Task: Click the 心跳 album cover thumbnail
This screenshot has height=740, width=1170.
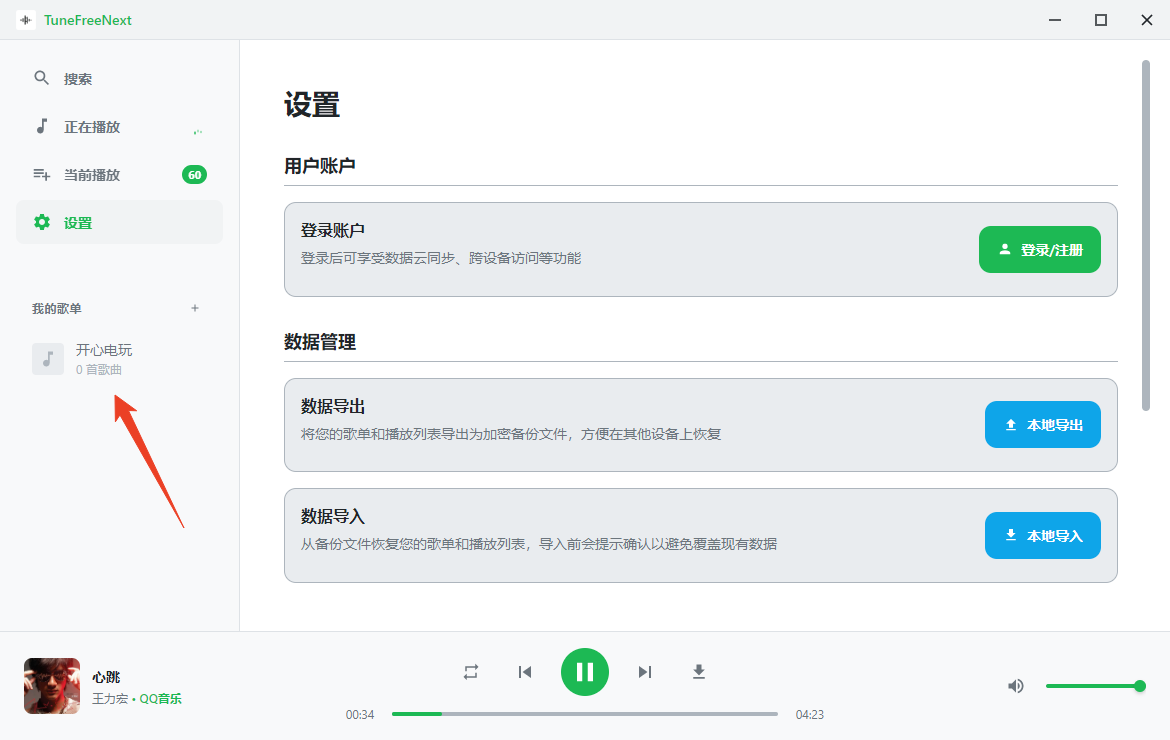Action: (52, 686)
